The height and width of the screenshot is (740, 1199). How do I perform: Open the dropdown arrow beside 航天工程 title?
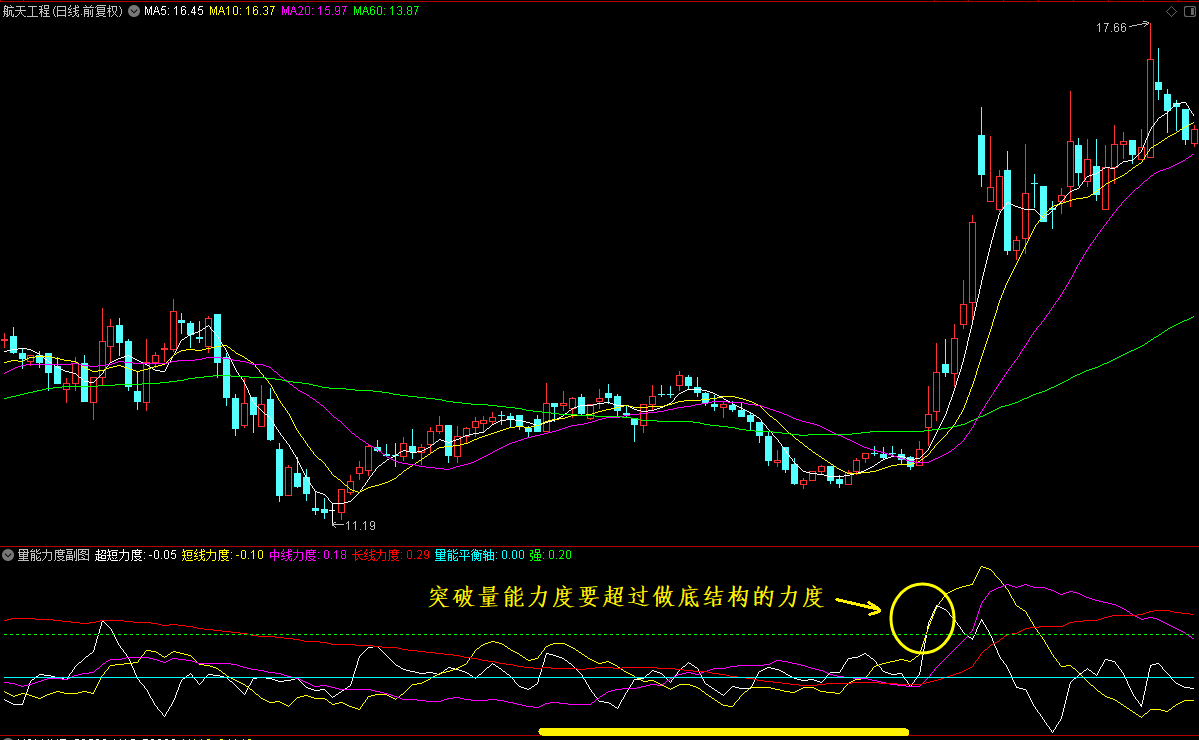[134, 11]
